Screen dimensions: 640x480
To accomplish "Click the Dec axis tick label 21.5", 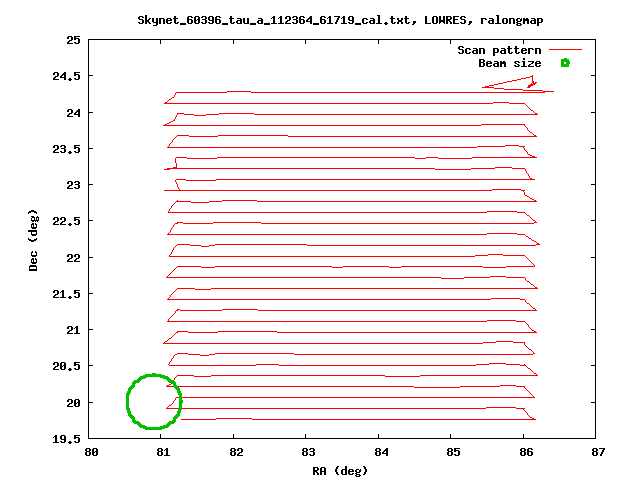I will click(x=66, y=294).
